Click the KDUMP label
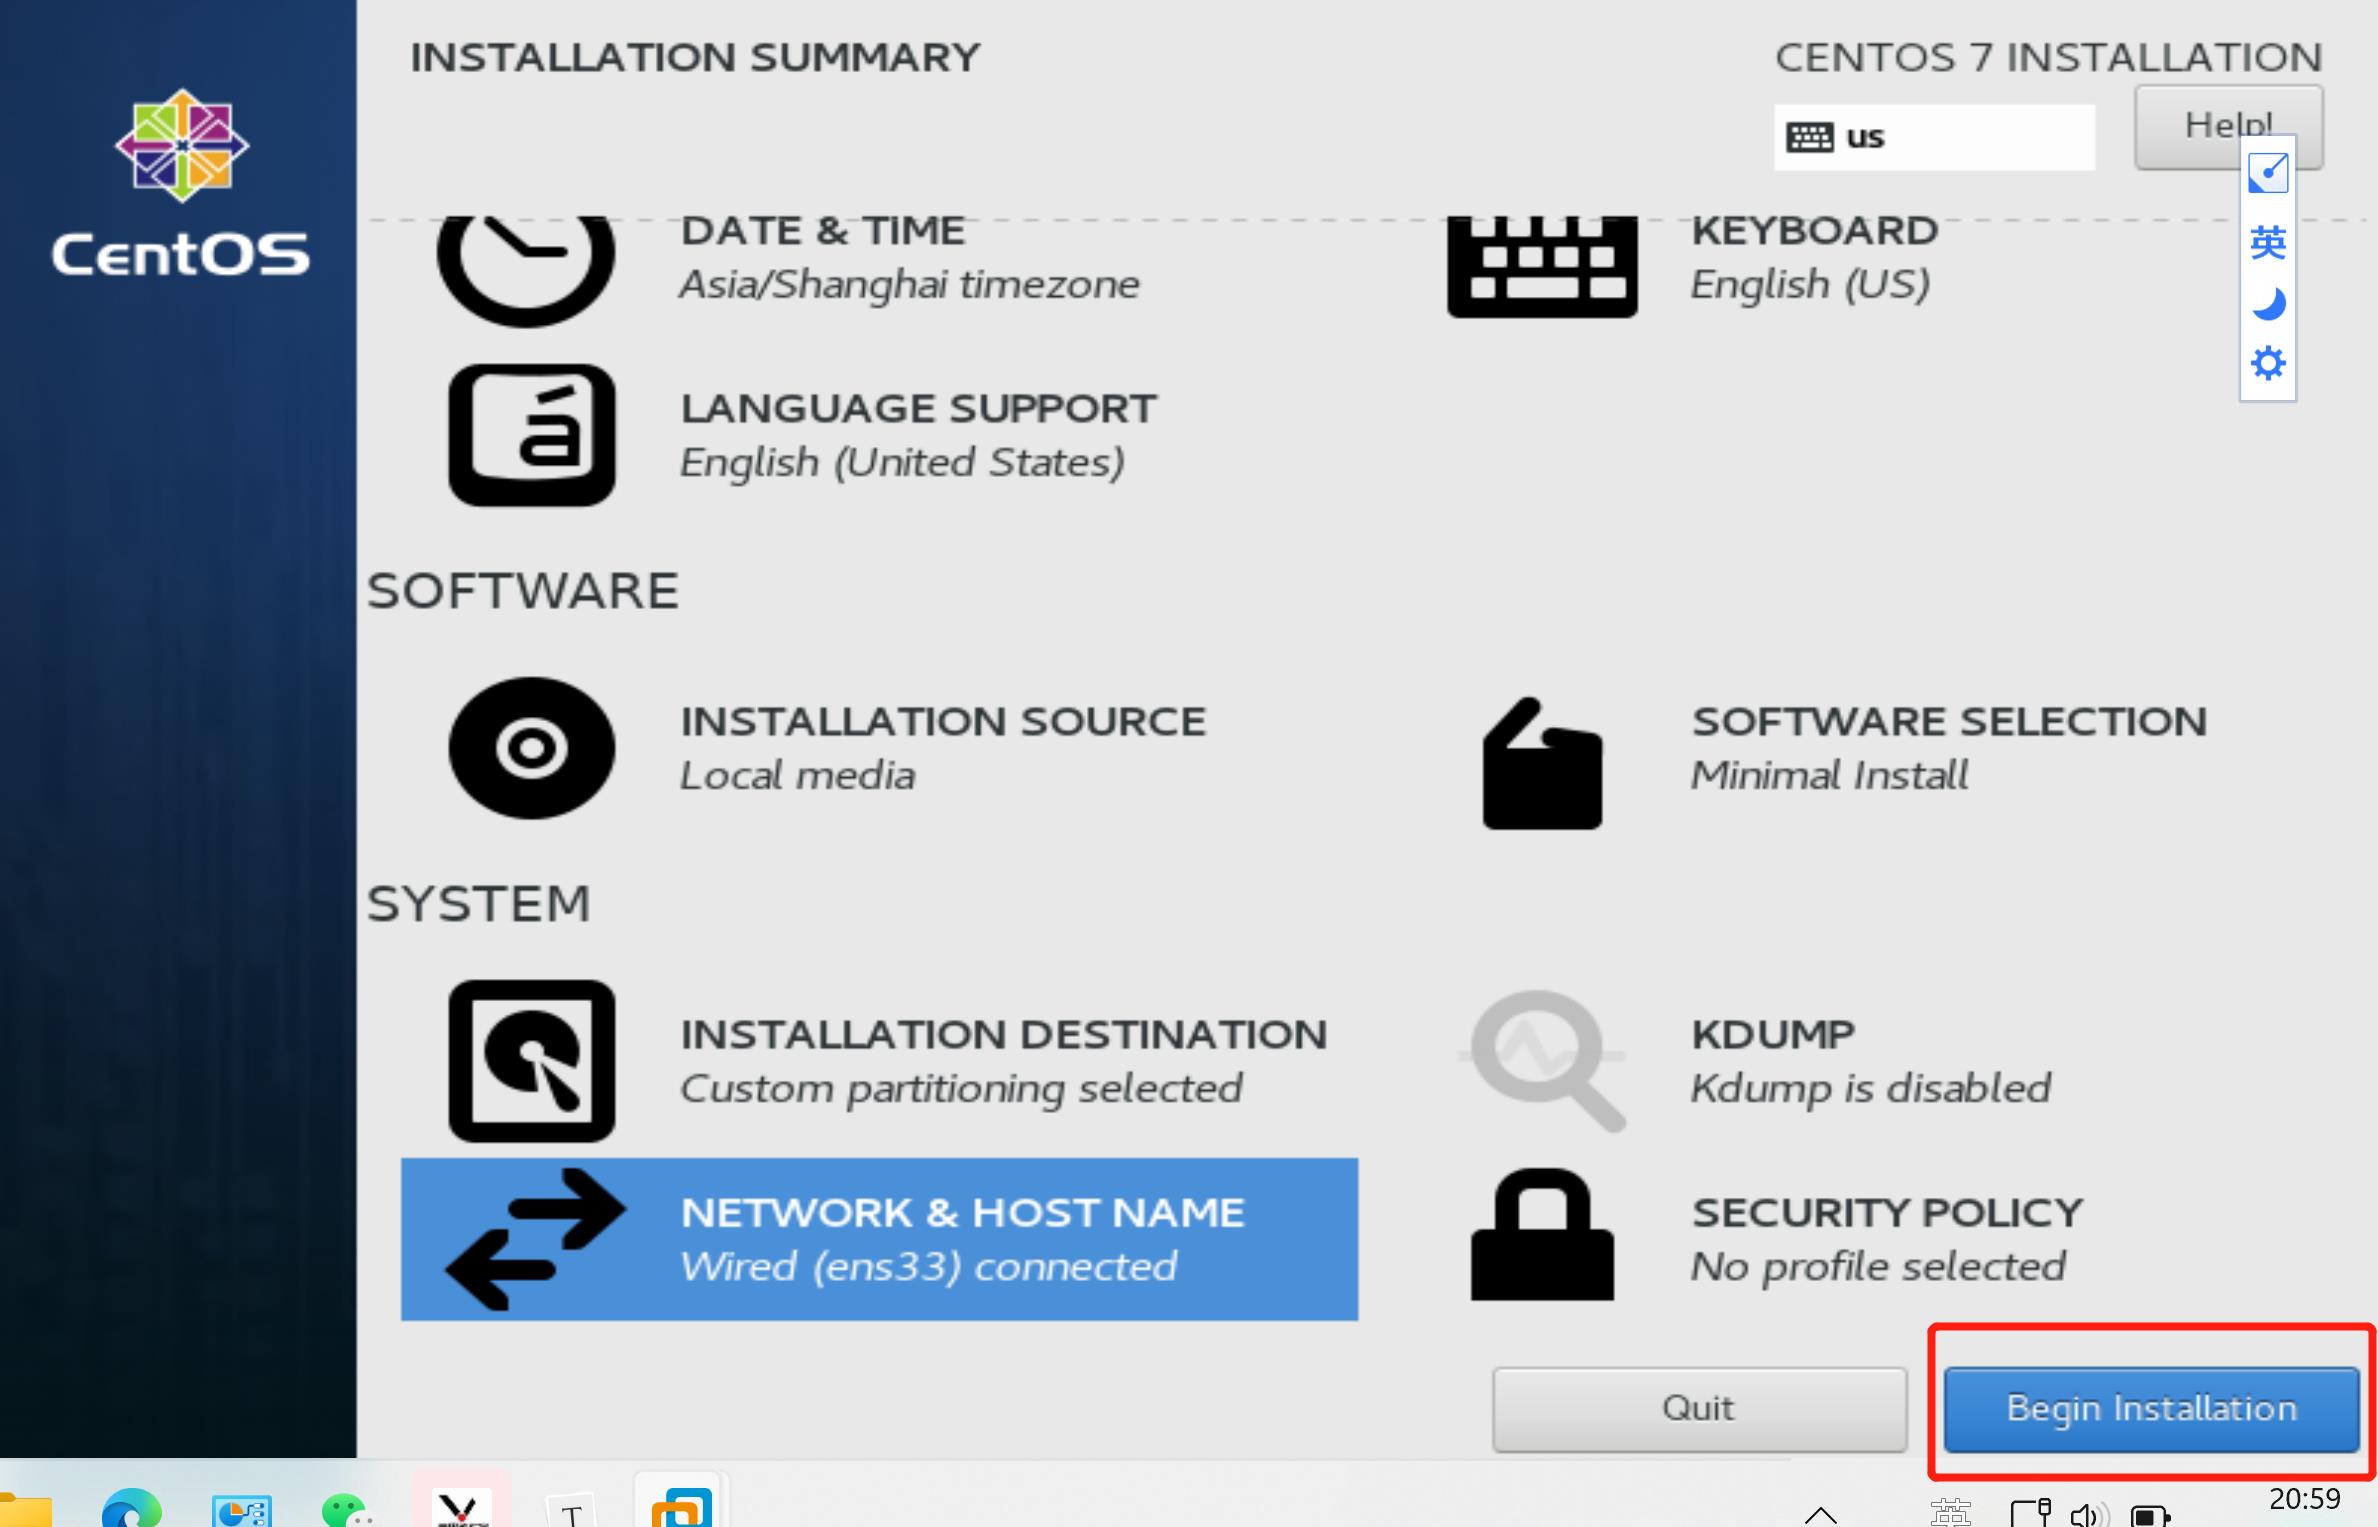The image size is (2378, 1527). [x=1773, y=1035]
